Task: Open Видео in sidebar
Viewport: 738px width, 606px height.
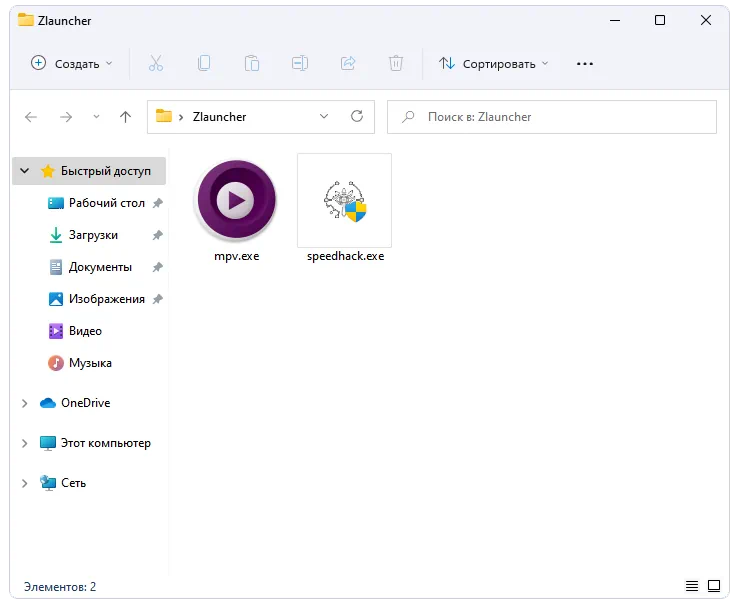Action: (75, 331)
